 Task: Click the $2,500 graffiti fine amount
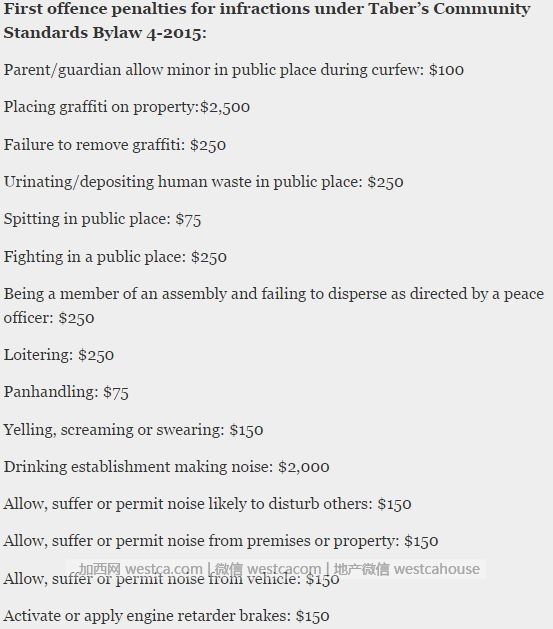tap(225, 107)
